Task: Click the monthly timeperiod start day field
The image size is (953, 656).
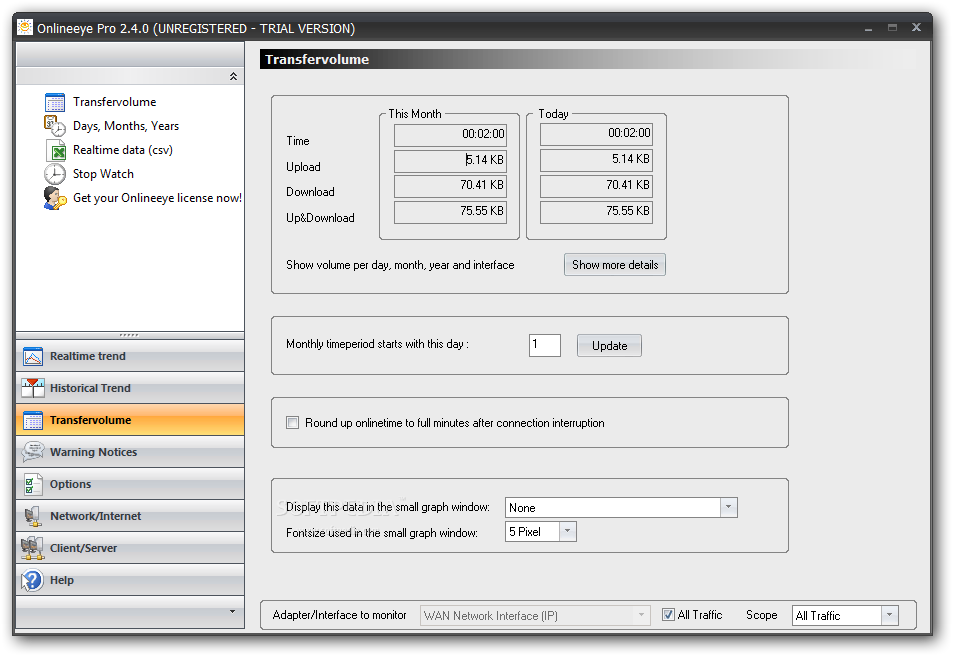Action: click(545, 345)
